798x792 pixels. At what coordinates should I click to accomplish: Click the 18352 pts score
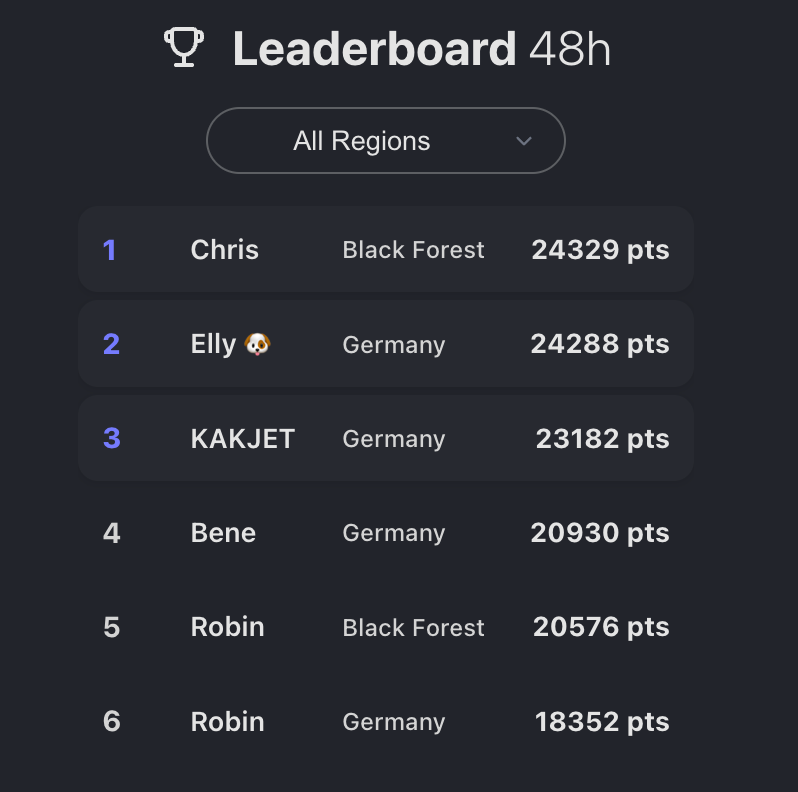602,722
